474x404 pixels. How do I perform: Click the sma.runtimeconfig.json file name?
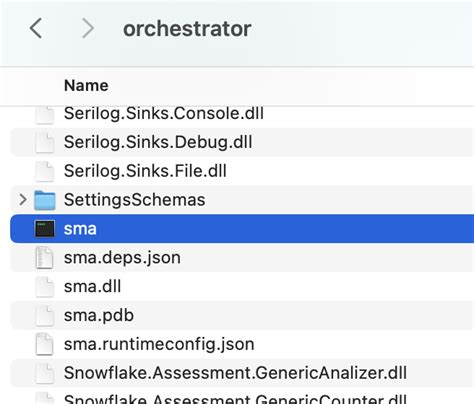click(x=159, y=344)
